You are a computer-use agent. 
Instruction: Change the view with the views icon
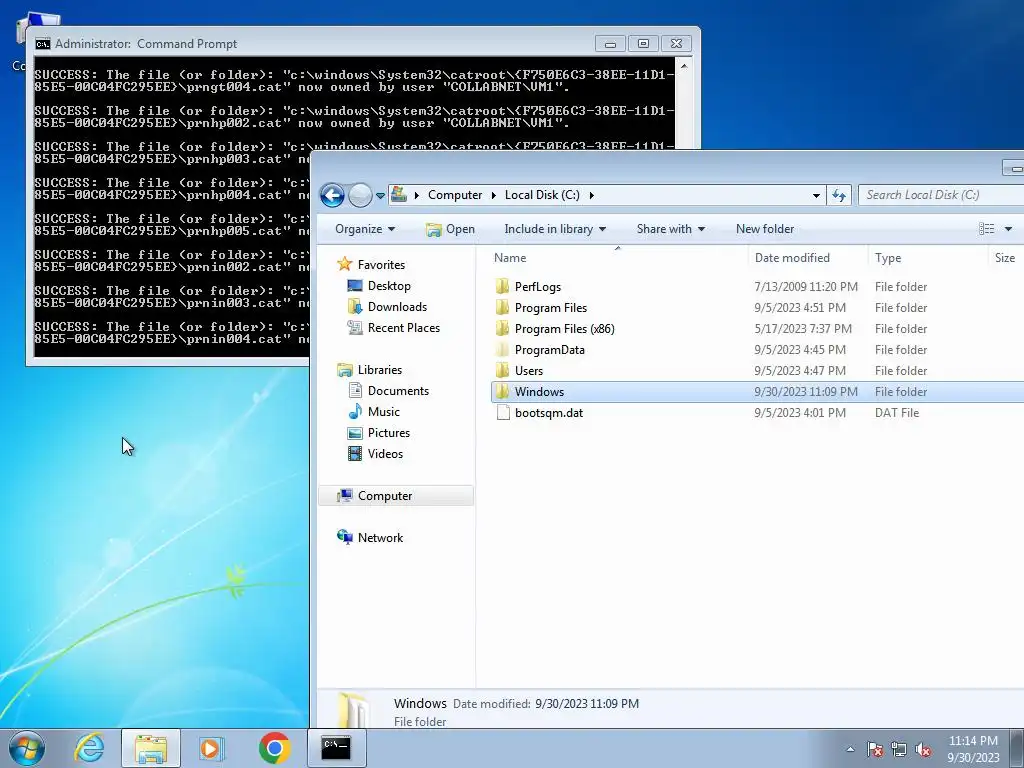pyautogui.click(x=986, y=229)
